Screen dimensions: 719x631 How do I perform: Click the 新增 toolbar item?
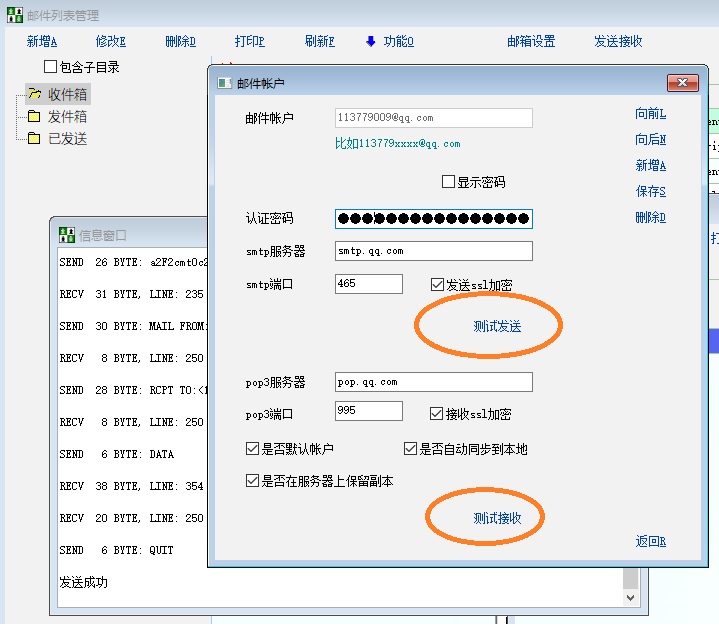(42, 42)
